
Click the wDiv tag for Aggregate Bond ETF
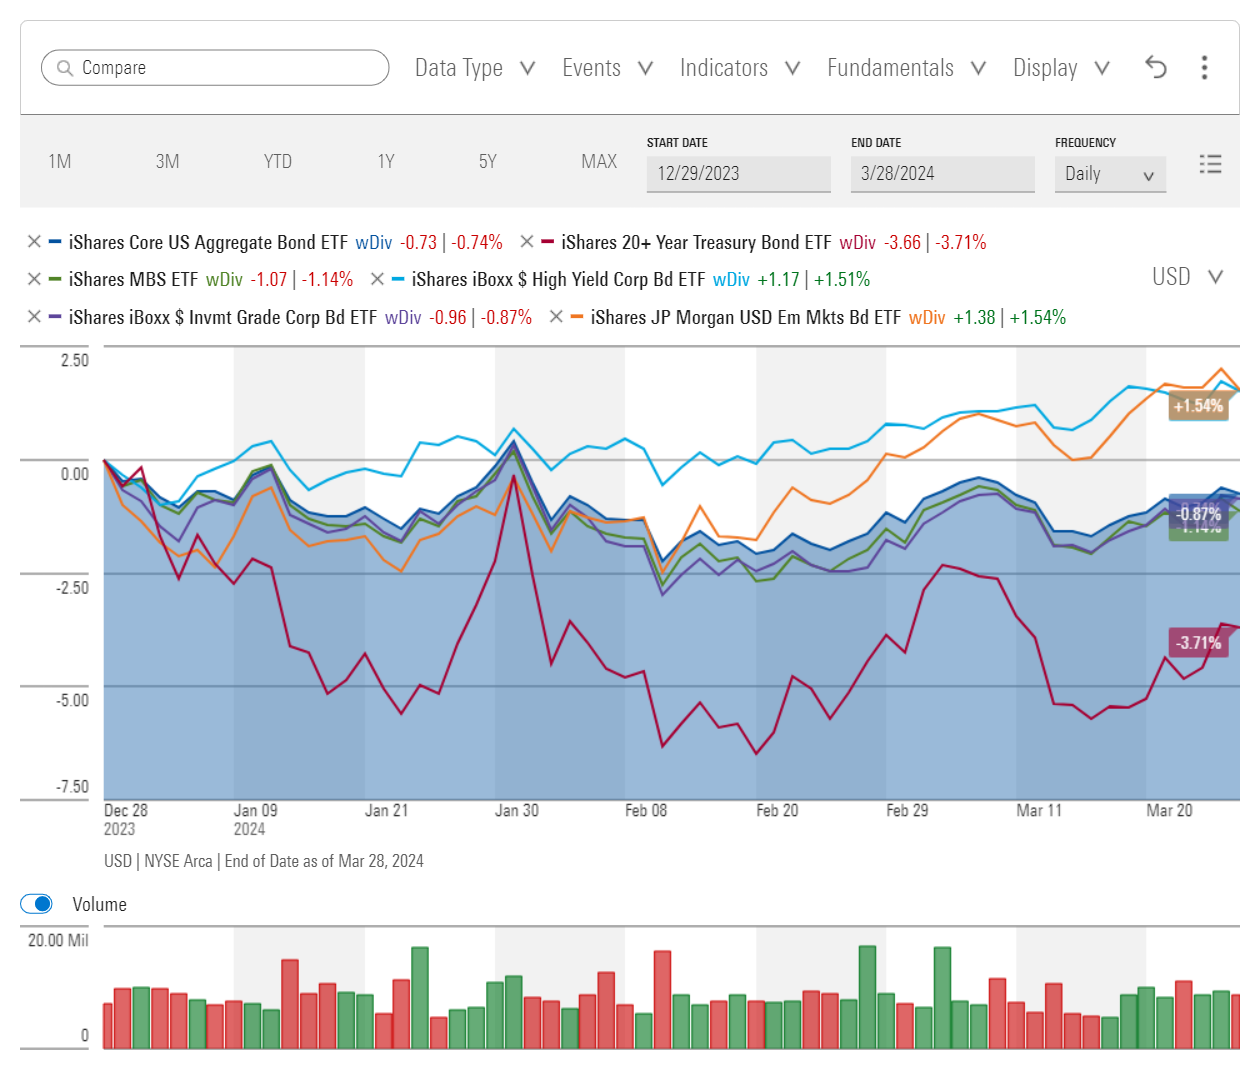[374, 242]
